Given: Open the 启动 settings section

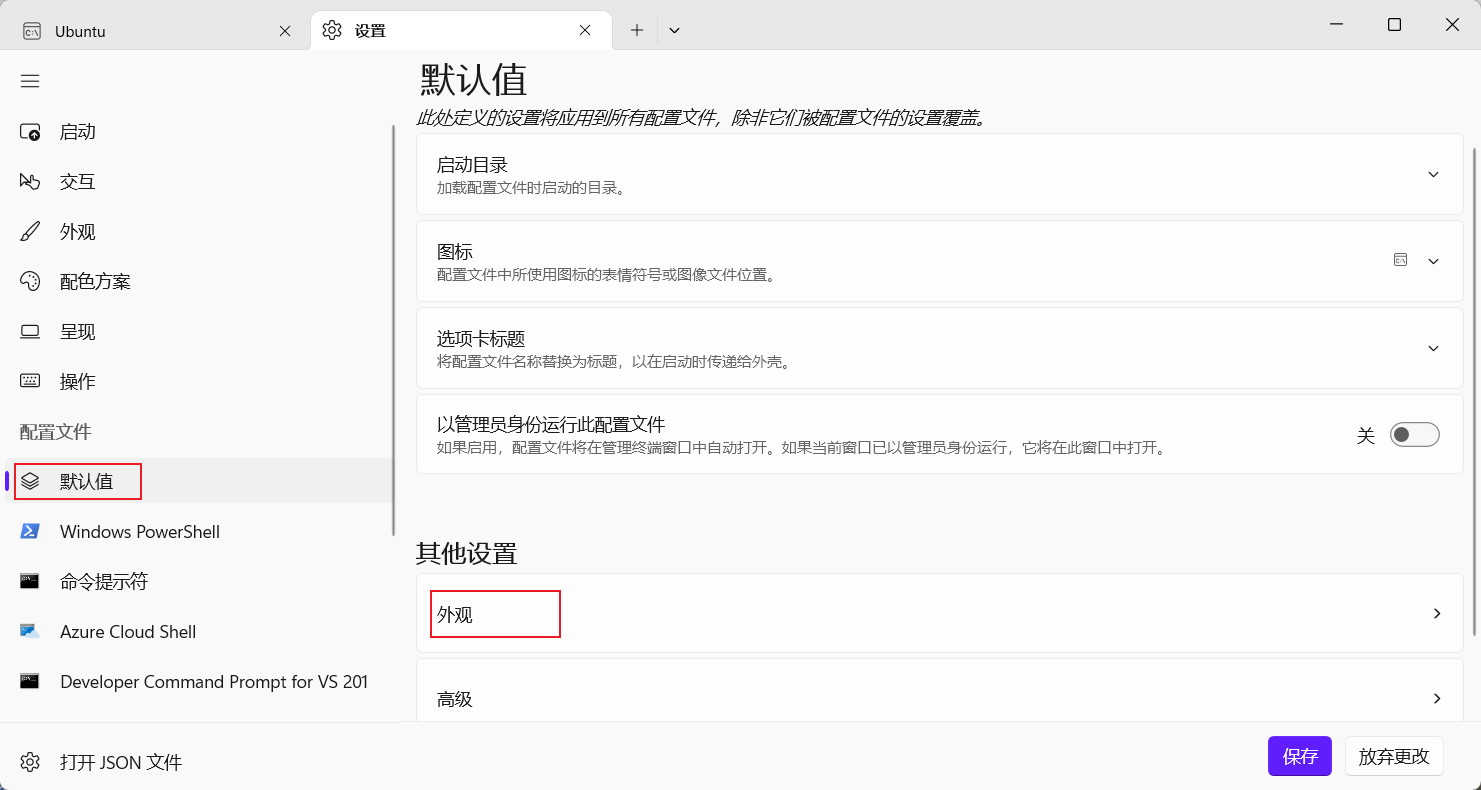Looking at the screenshot, I should [77, 131].
